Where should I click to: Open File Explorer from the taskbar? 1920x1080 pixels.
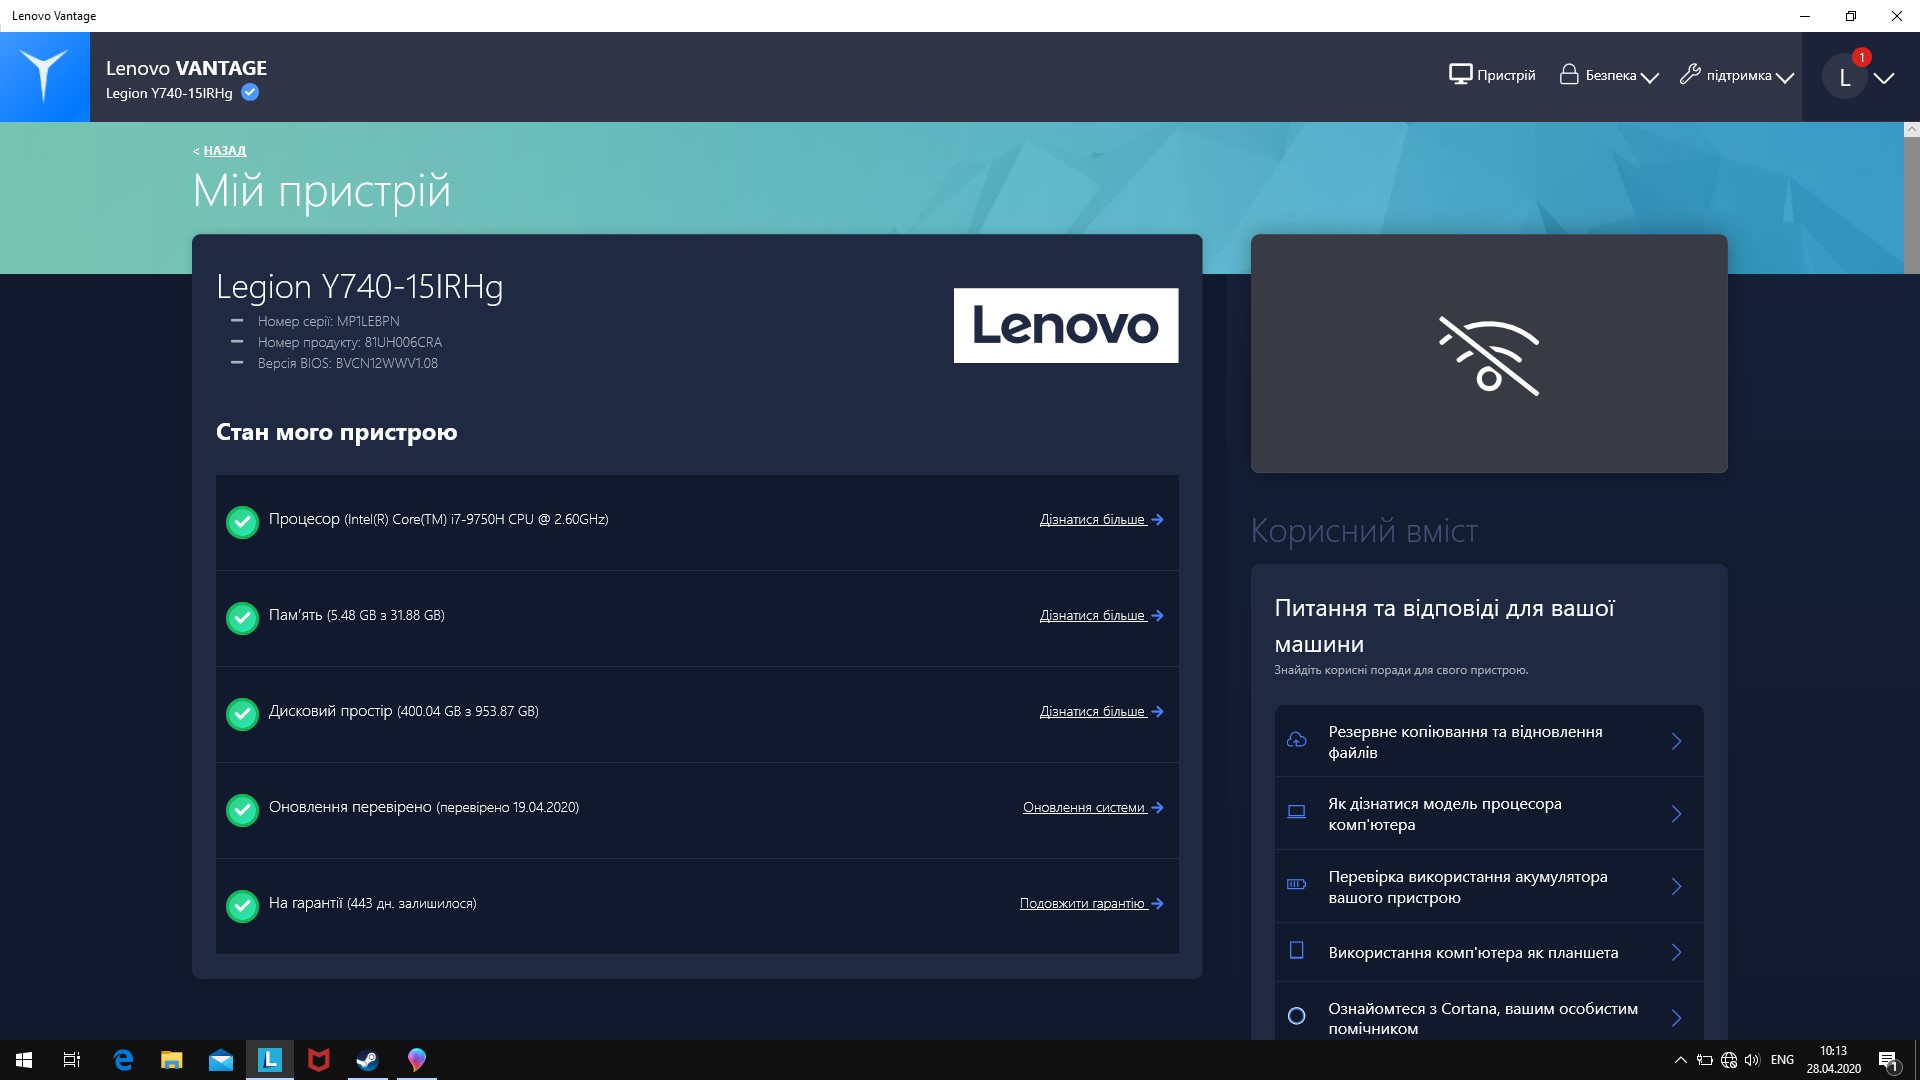[x=172, y=1060]
